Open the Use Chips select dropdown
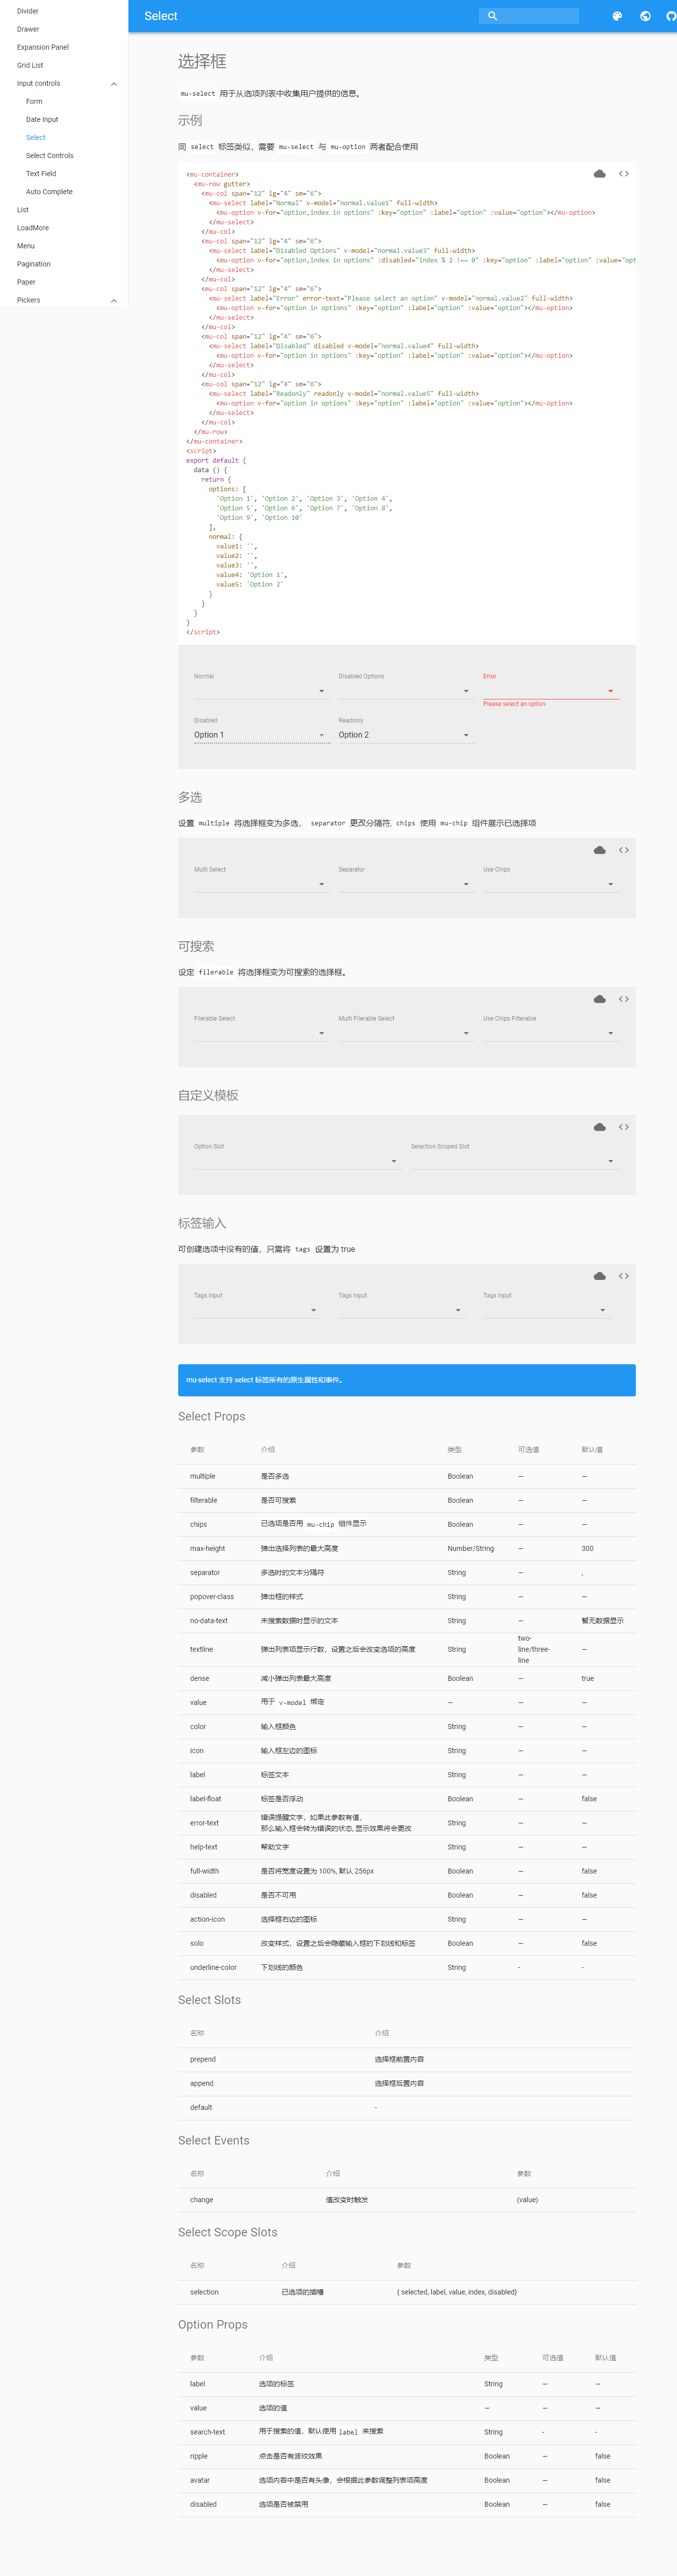Viewport: 677px width, 2576px height. coord(551,884)
